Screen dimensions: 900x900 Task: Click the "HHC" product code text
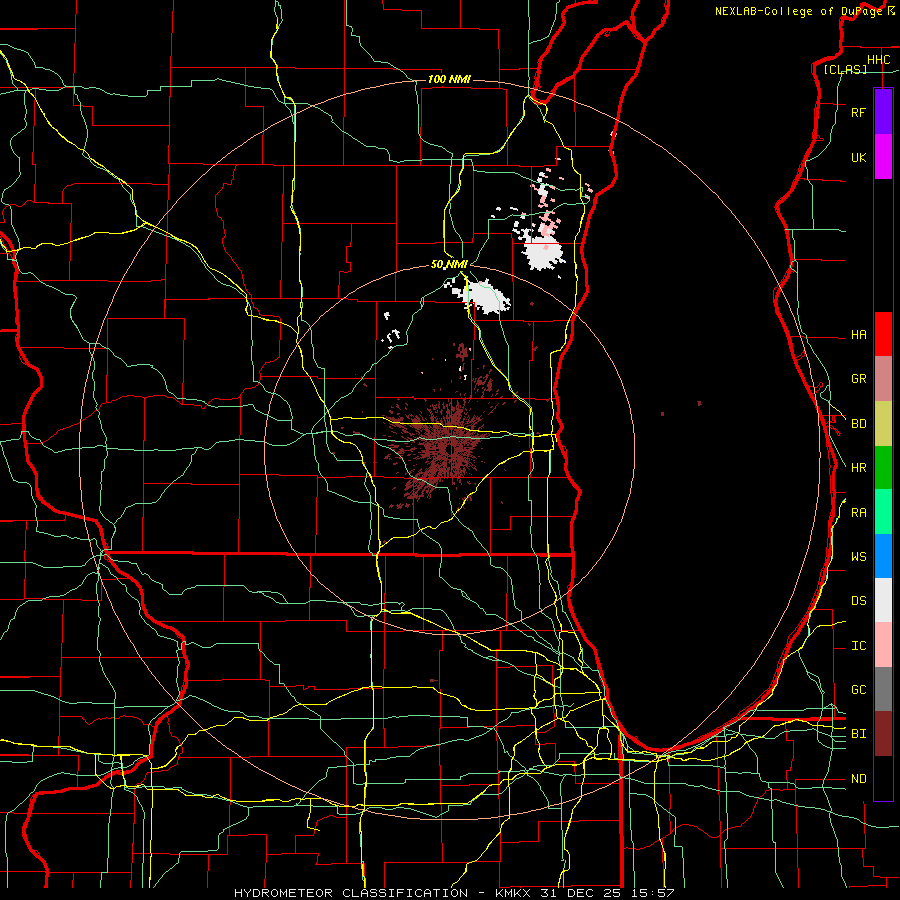pyautogui.click(x=878, y=60)
